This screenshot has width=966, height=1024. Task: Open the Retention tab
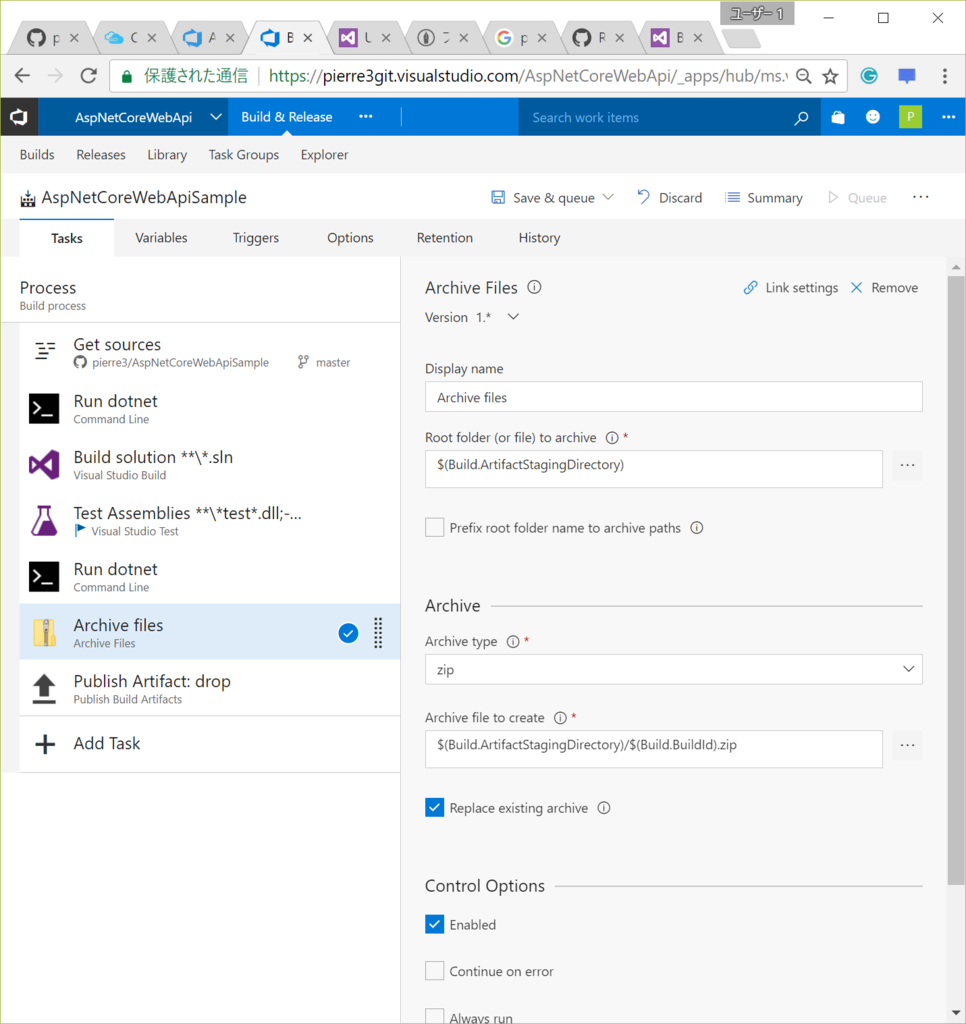(444, 238)
